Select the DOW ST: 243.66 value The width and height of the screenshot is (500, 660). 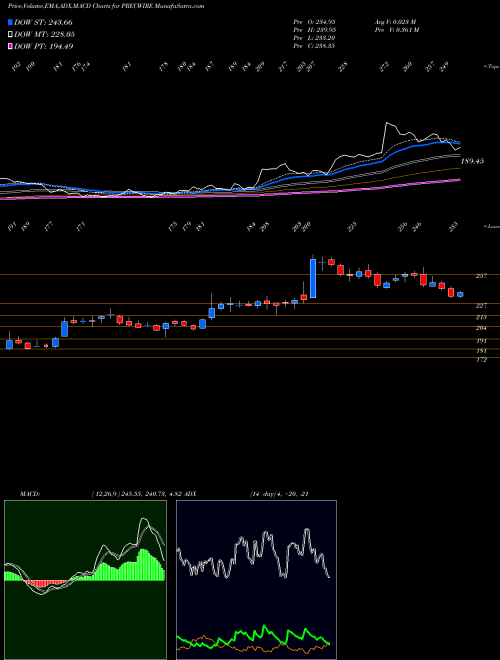click(43, 22)
